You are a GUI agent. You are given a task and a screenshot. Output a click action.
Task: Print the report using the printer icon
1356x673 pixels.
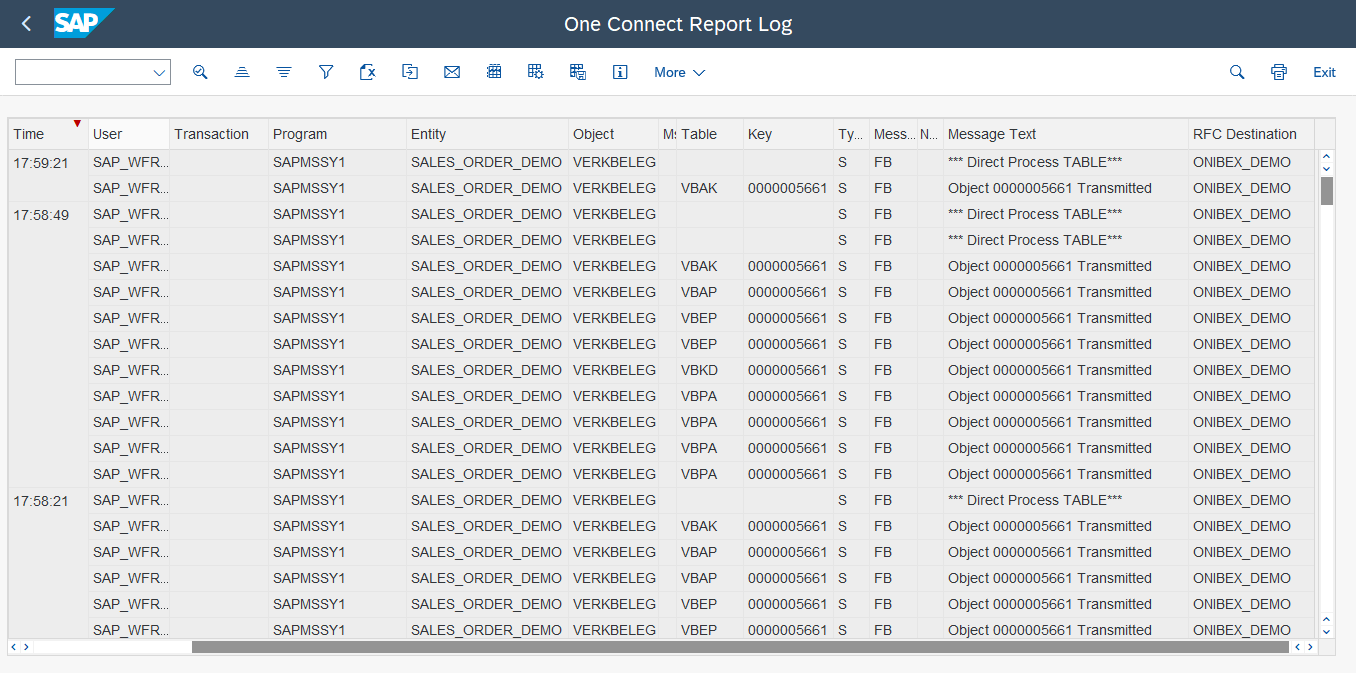[1279, 72]
